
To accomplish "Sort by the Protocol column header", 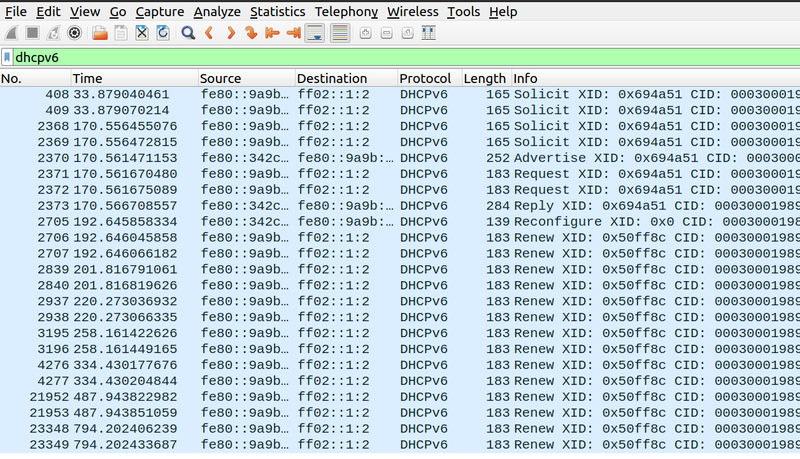I will tap(425, 78).
